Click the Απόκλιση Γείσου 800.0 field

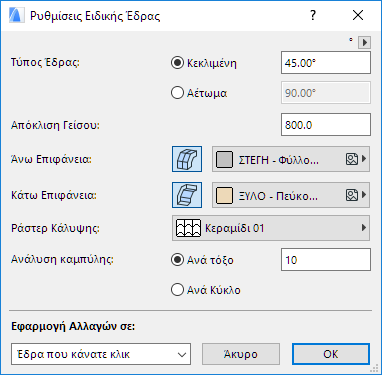pos(326,125)
